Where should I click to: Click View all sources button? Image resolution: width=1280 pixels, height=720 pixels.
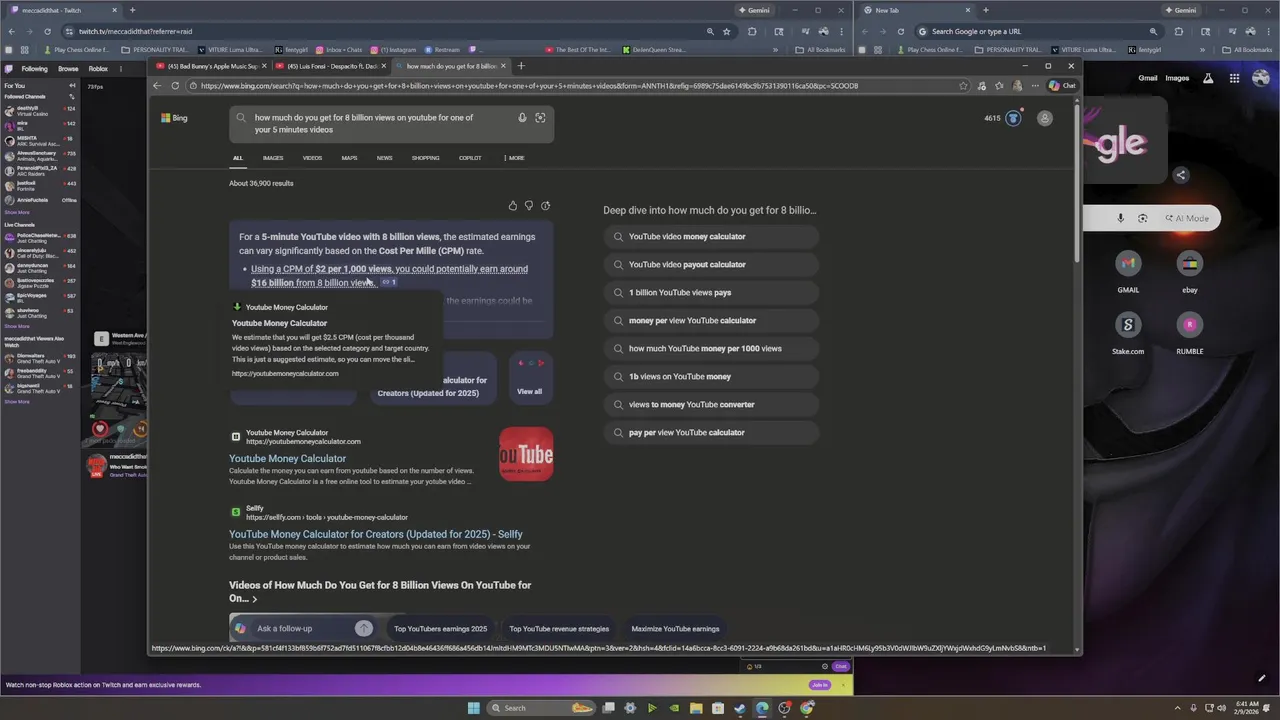(x=530, y=377)
